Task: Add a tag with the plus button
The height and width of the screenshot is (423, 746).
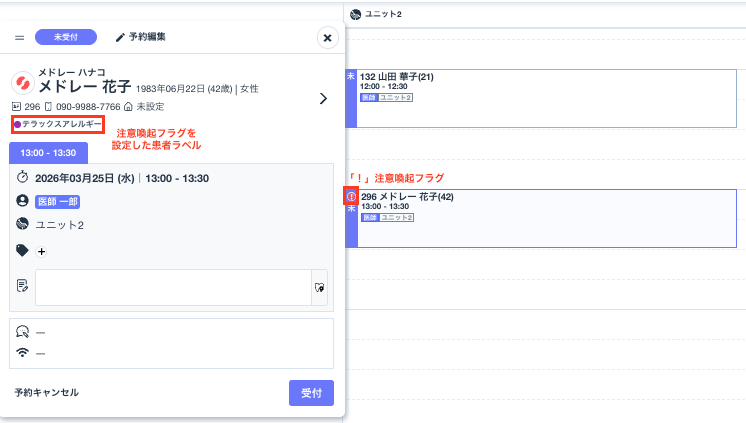Action: [x=41, y=251]
